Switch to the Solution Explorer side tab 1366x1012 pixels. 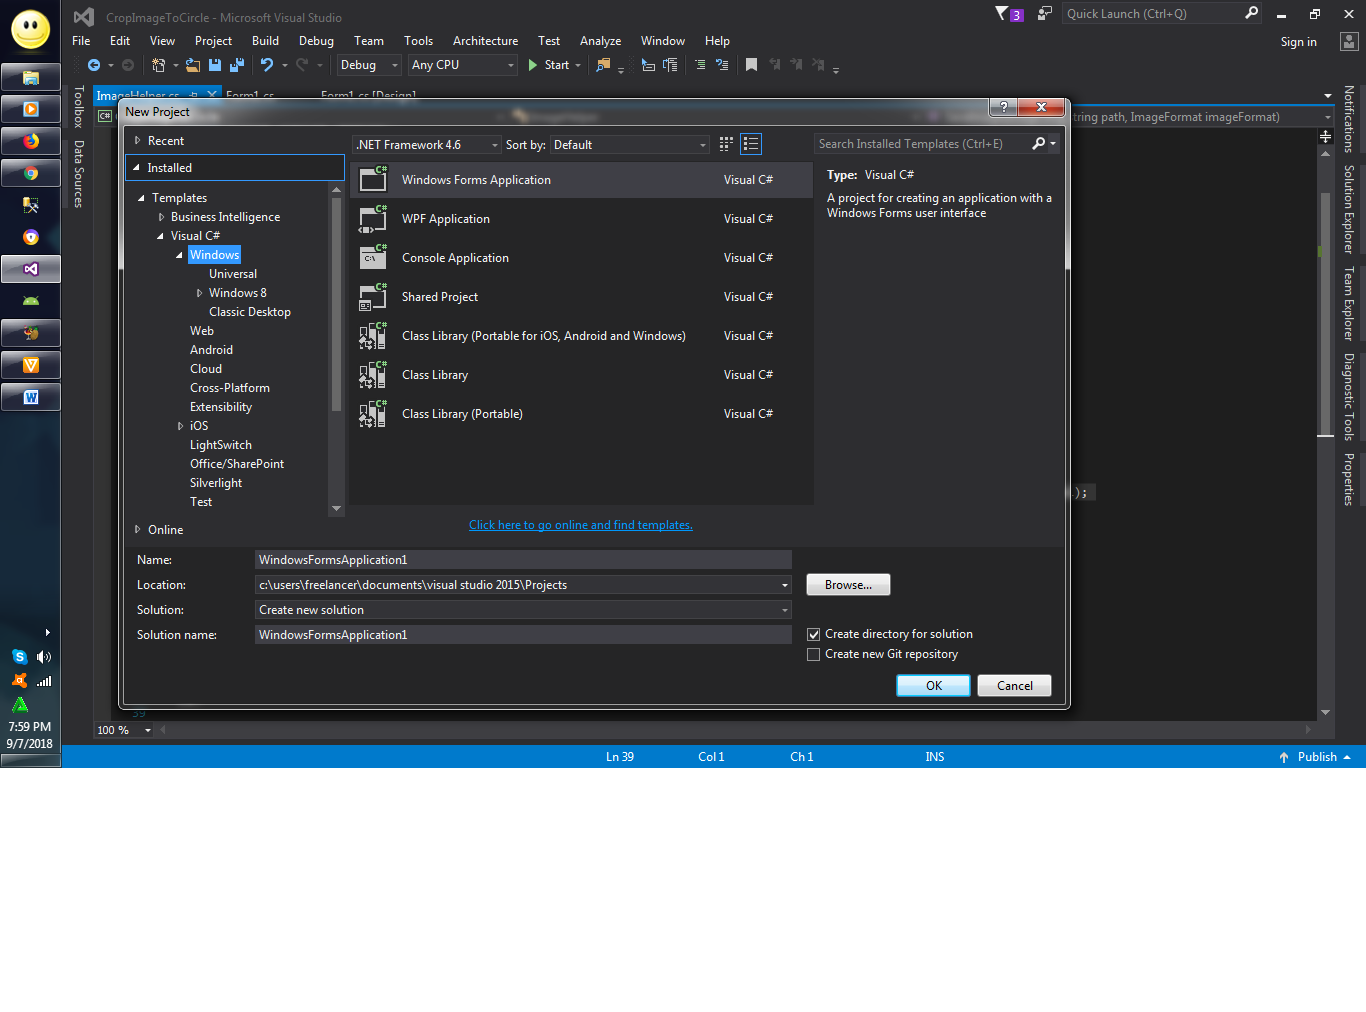pyautogui.click(x=1349, y=209)
